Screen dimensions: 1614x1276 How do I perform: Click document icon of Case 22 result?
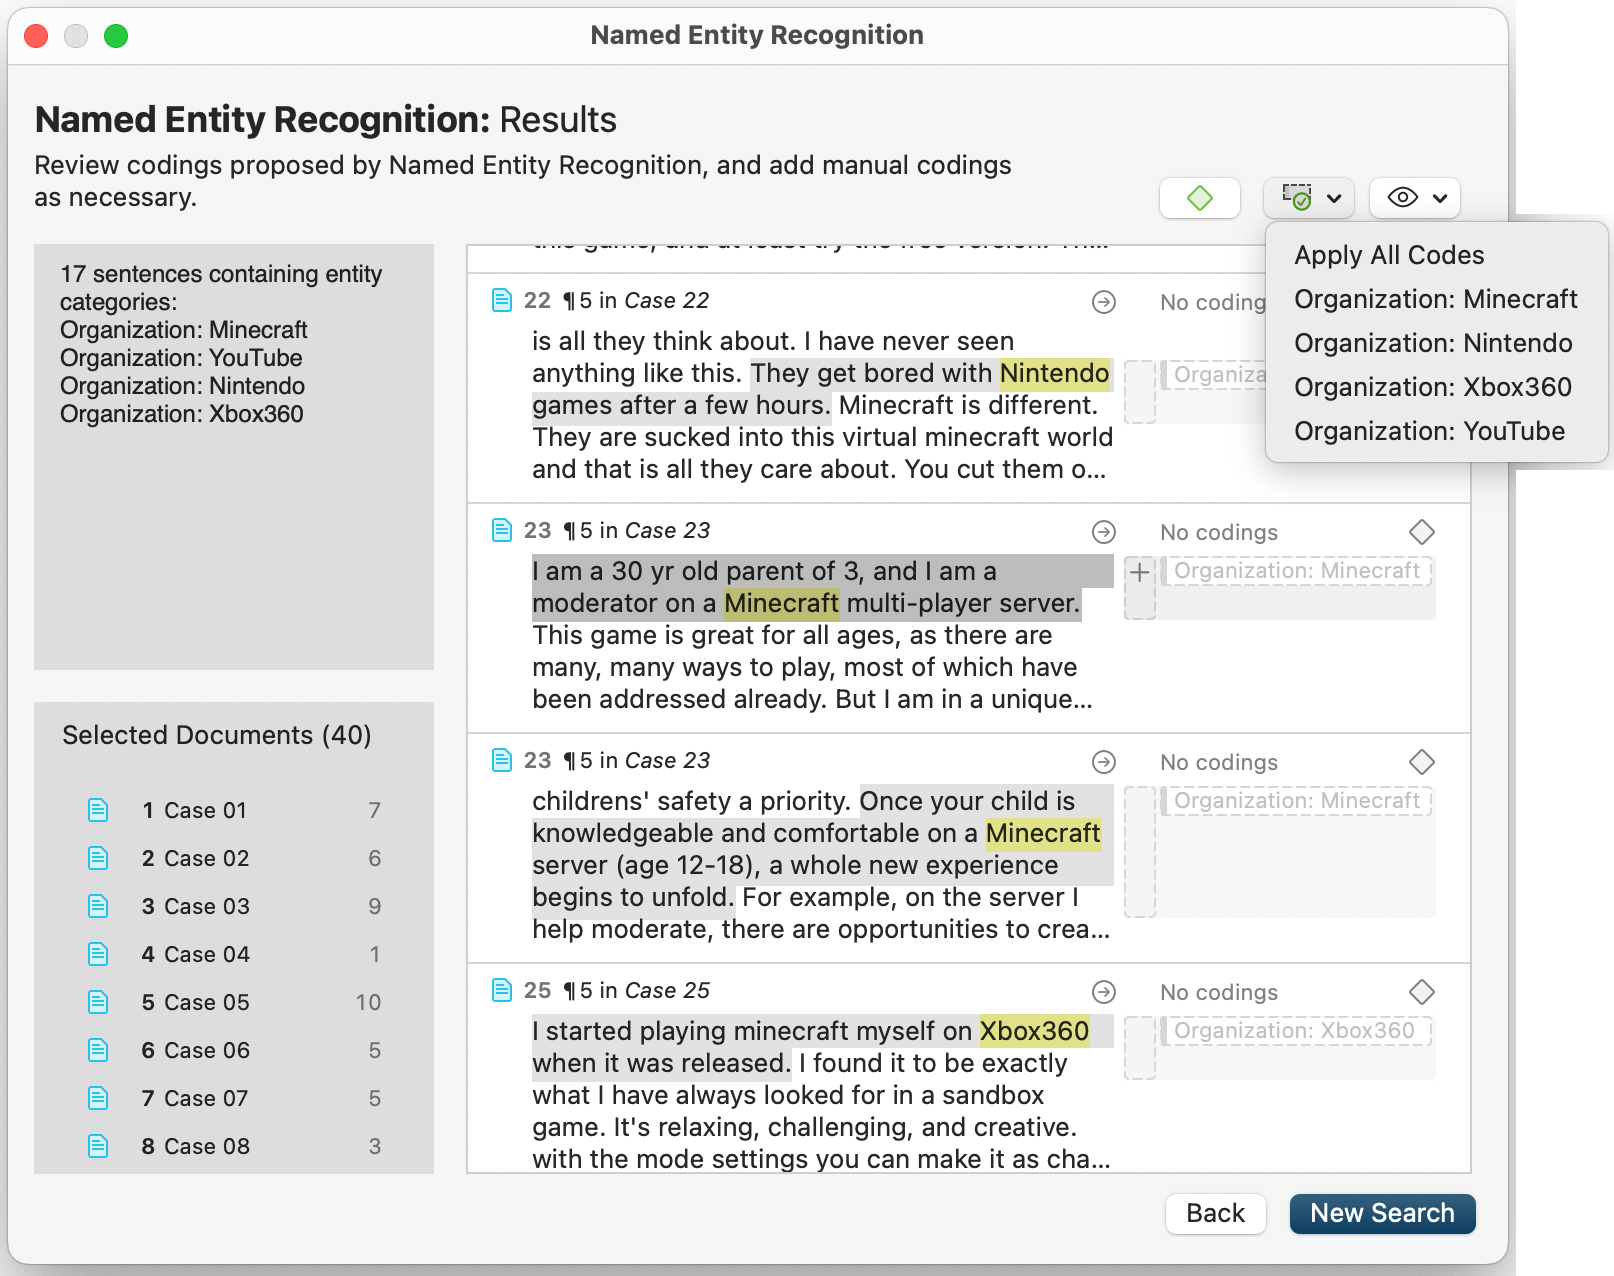tap(502, 300)
